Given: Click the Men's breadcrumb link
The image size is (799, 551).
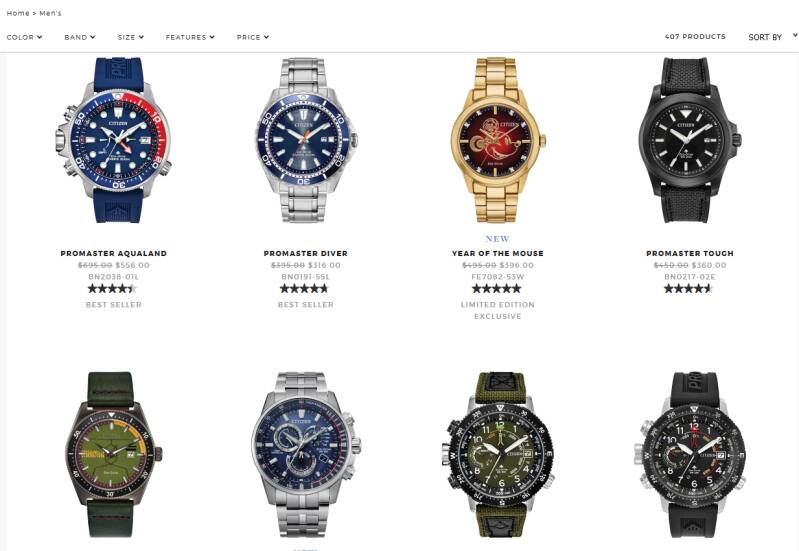Looking at the screenshot, I should click(x=50, y=13).
